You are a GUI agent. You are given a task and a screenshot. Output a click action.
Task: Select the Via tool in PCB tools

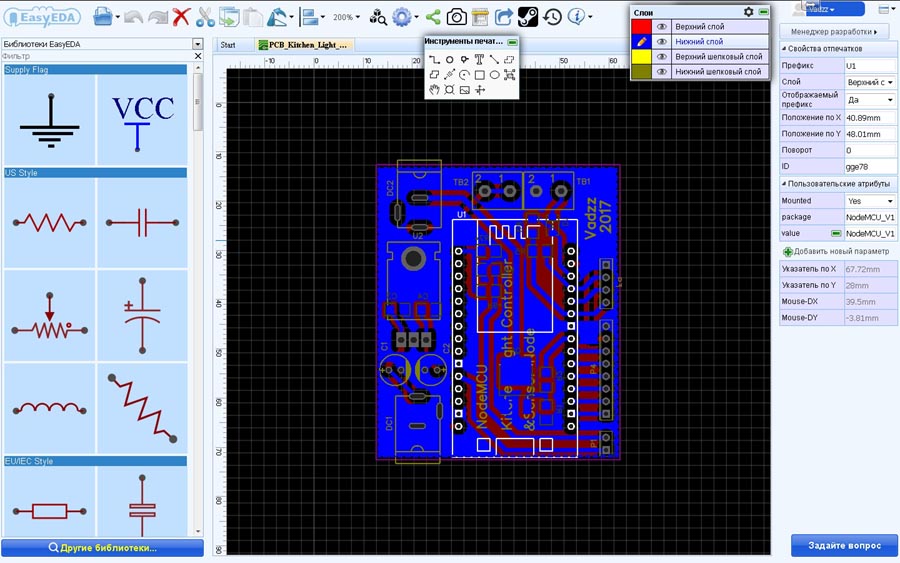[464, 59]
